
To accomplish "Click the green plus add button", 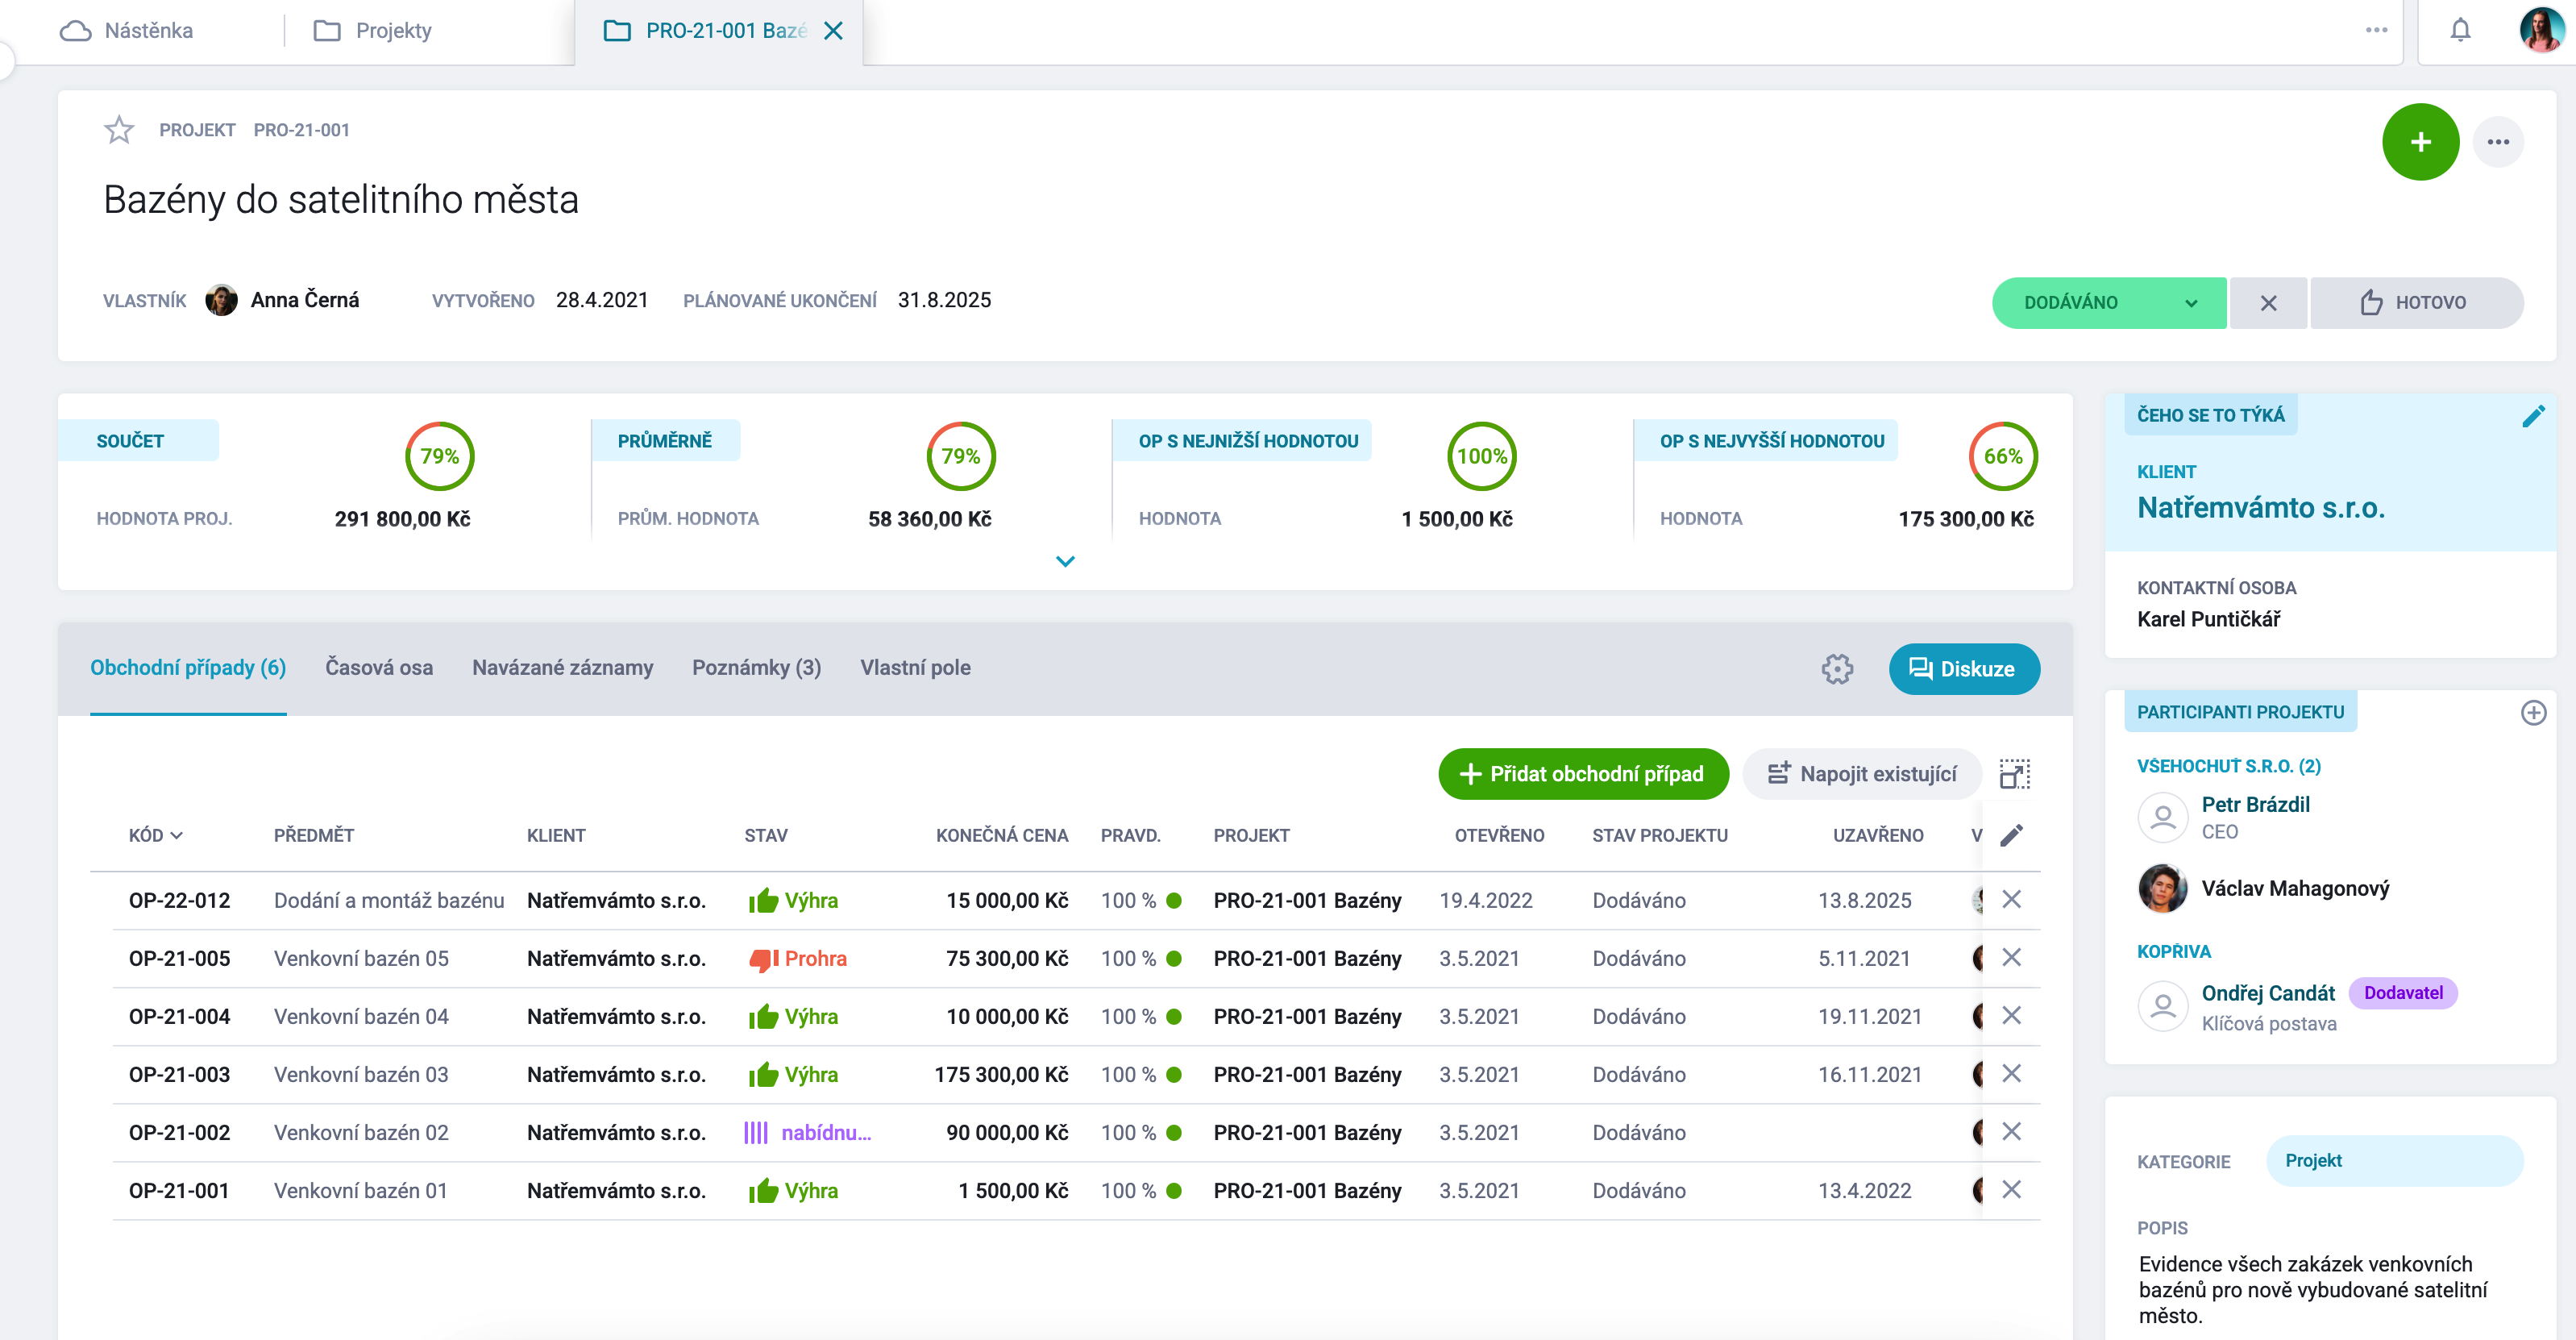I will point(2420,142).
